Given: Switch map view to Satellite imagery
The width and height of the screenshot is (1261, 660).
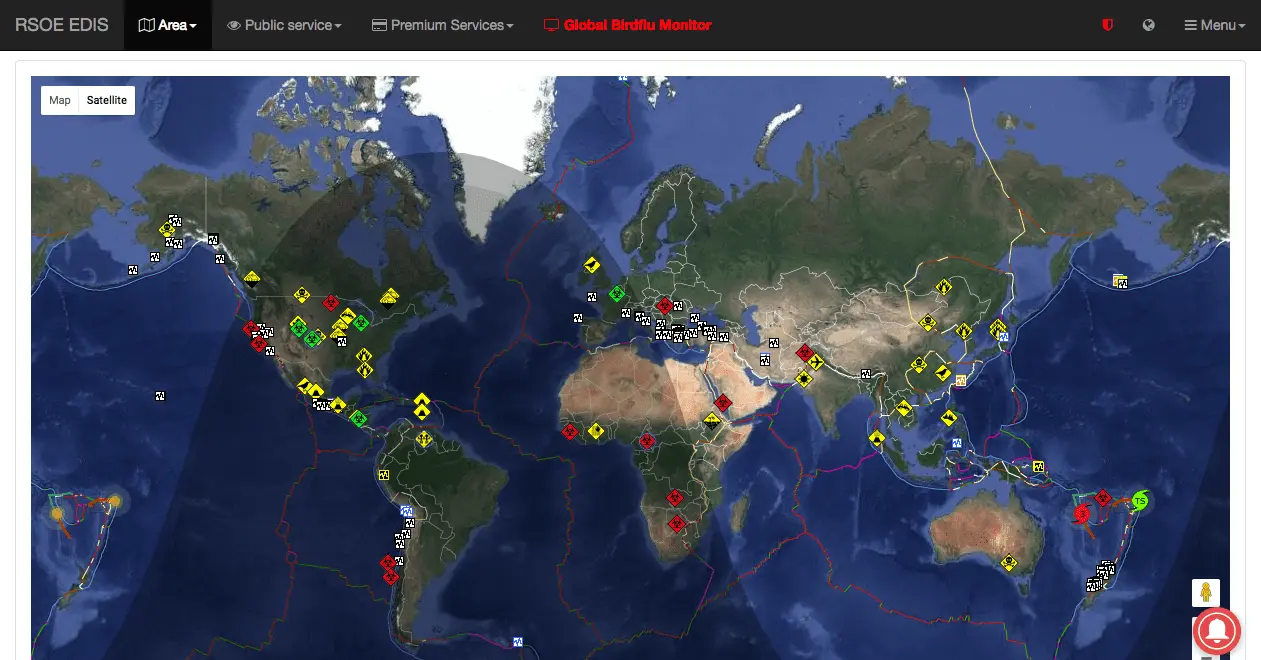Looking at the screenshot, I should click(x=106, y=100).
